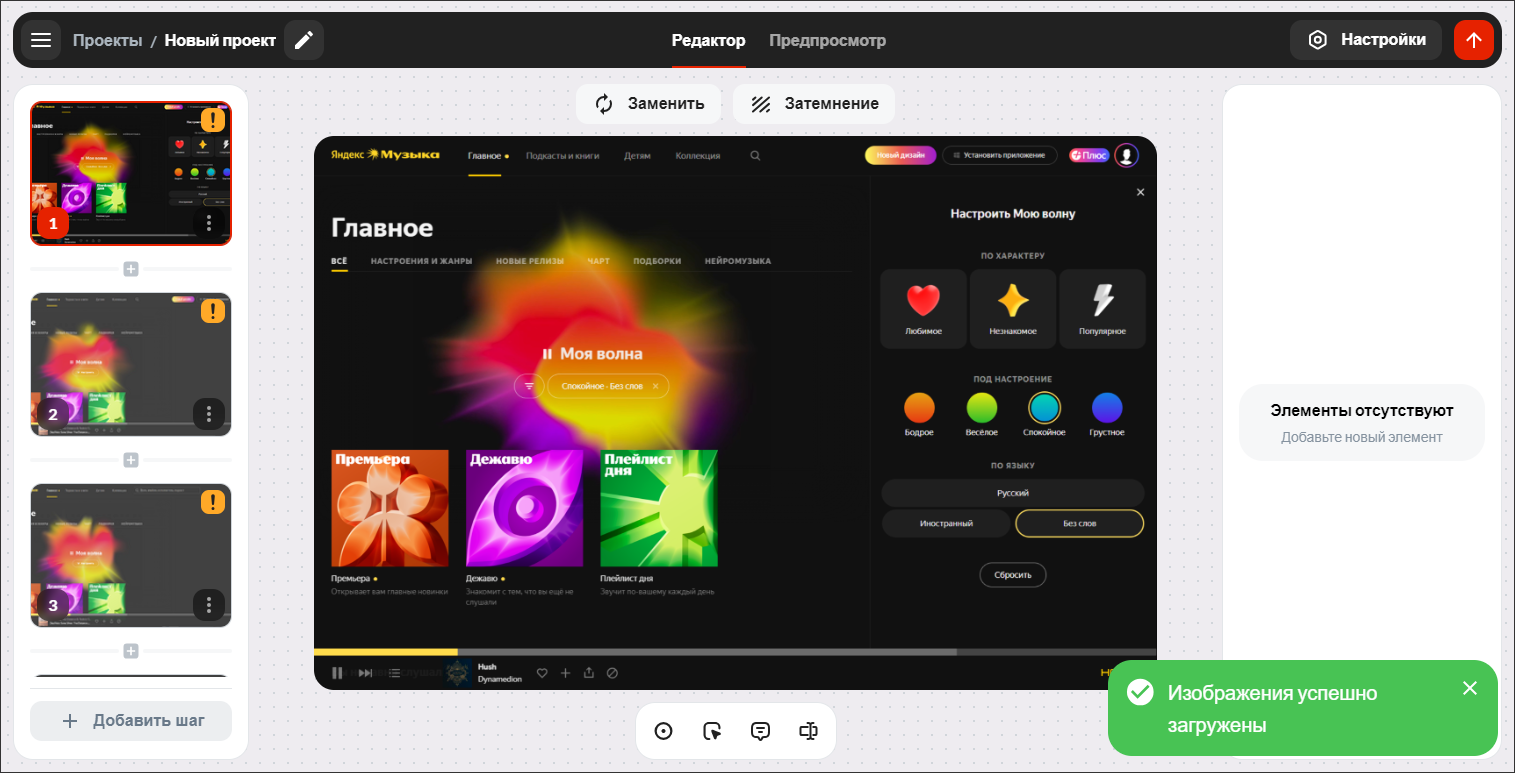This screenshot has height=773, width=1515.
Task: Click the Элементы отсутствуют message
Action: [x=1362, y=410]
